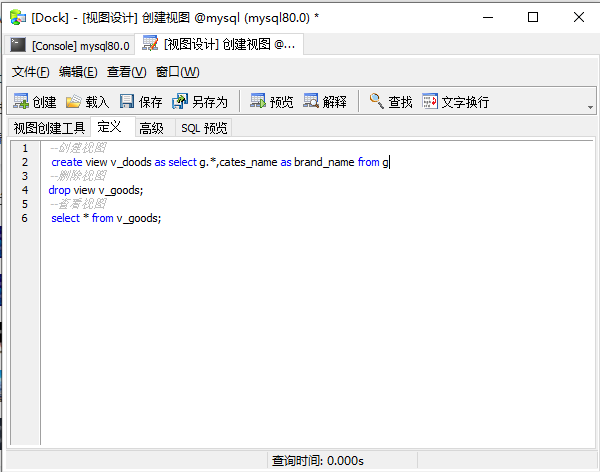Click the 查询时间: 0.000s status text
This screenshot has height=472, width=600.
click(318, 461)
